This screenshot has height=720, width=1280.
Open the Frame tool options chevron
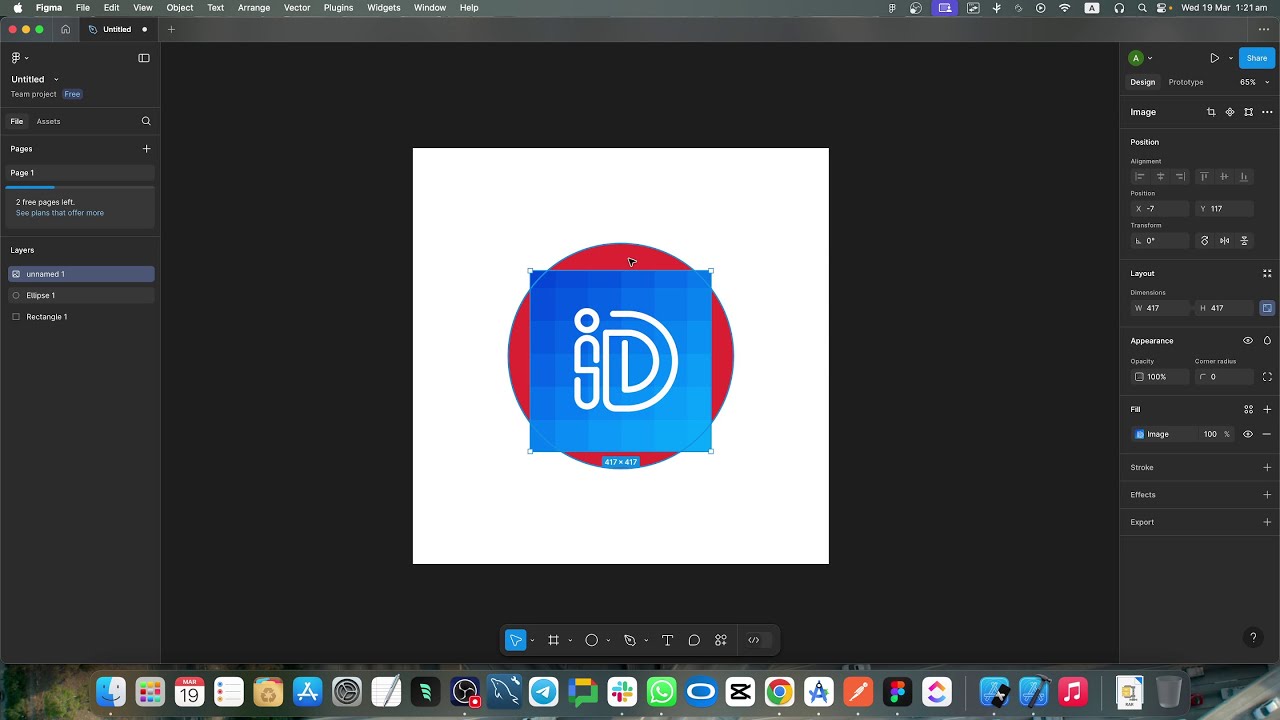point(570,640)
